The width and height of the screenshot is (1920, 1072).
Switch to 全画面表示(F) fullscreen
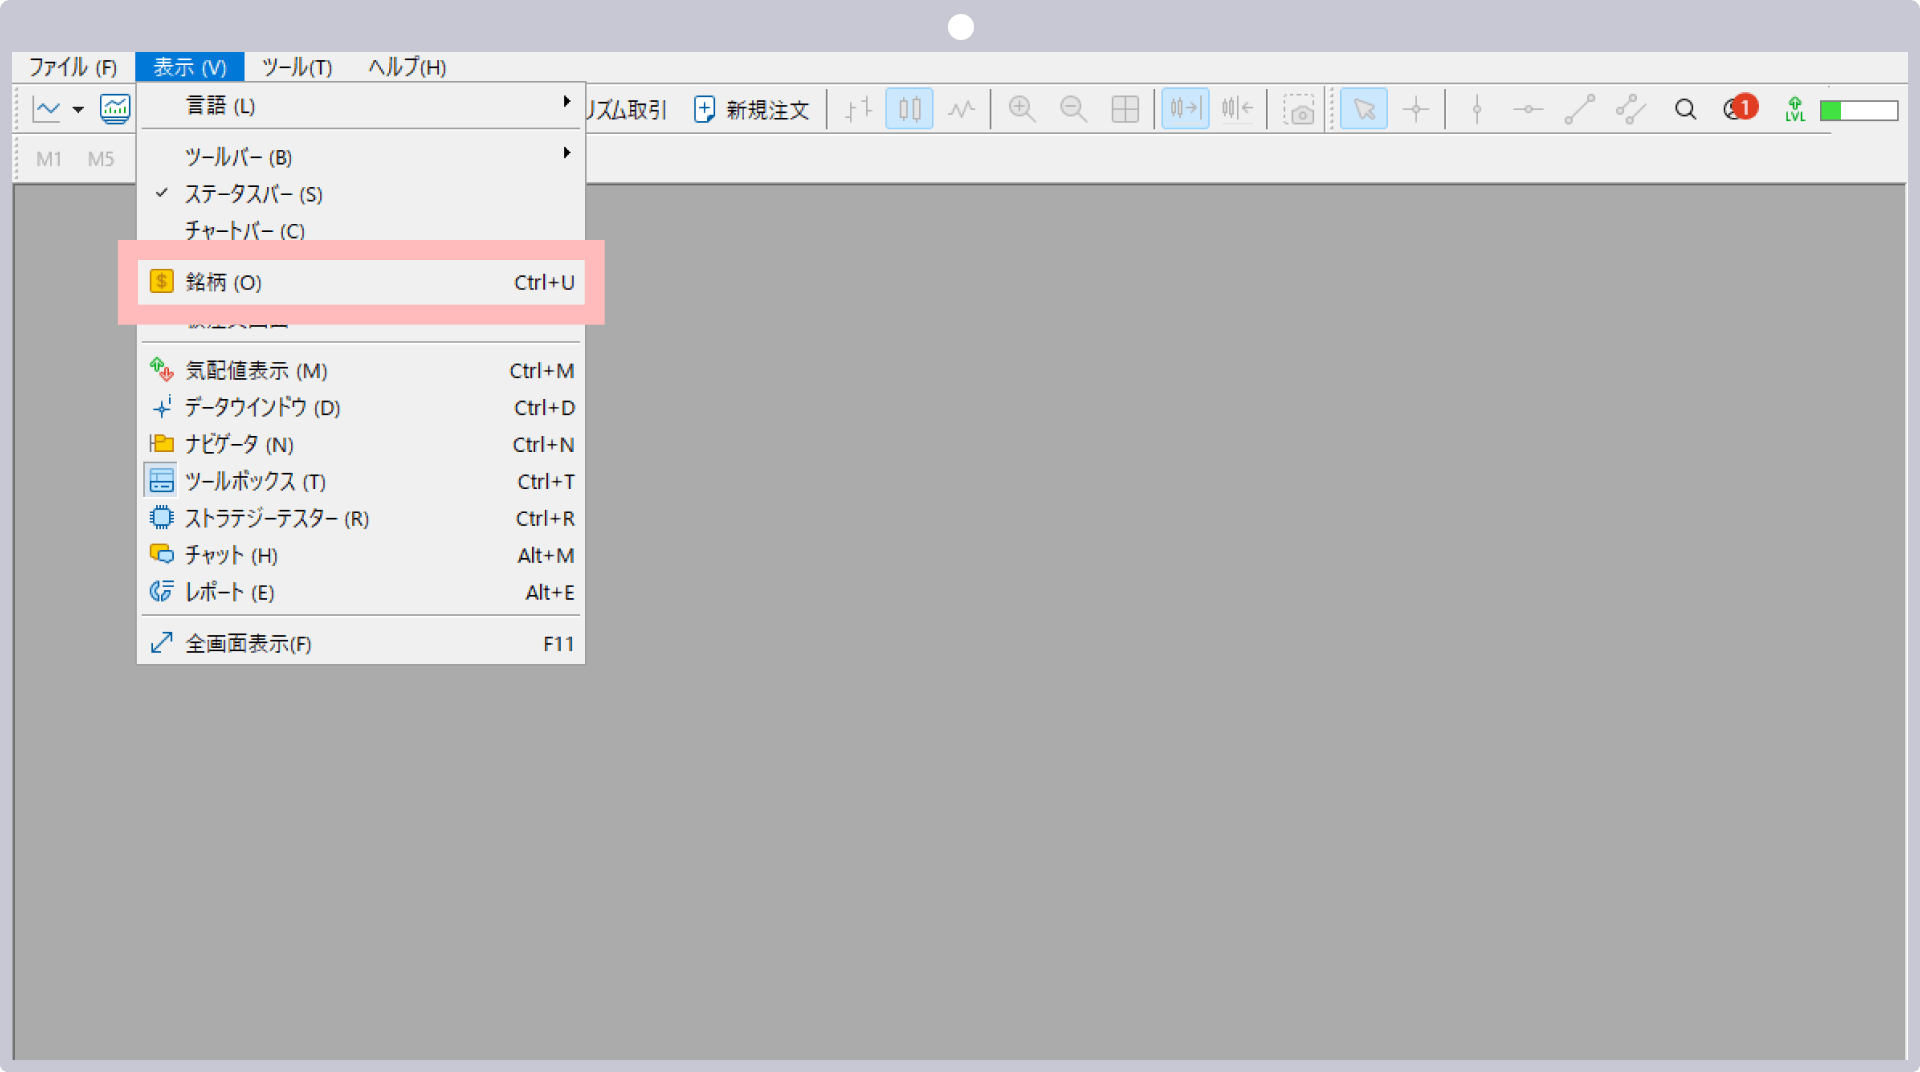point(361,644)
